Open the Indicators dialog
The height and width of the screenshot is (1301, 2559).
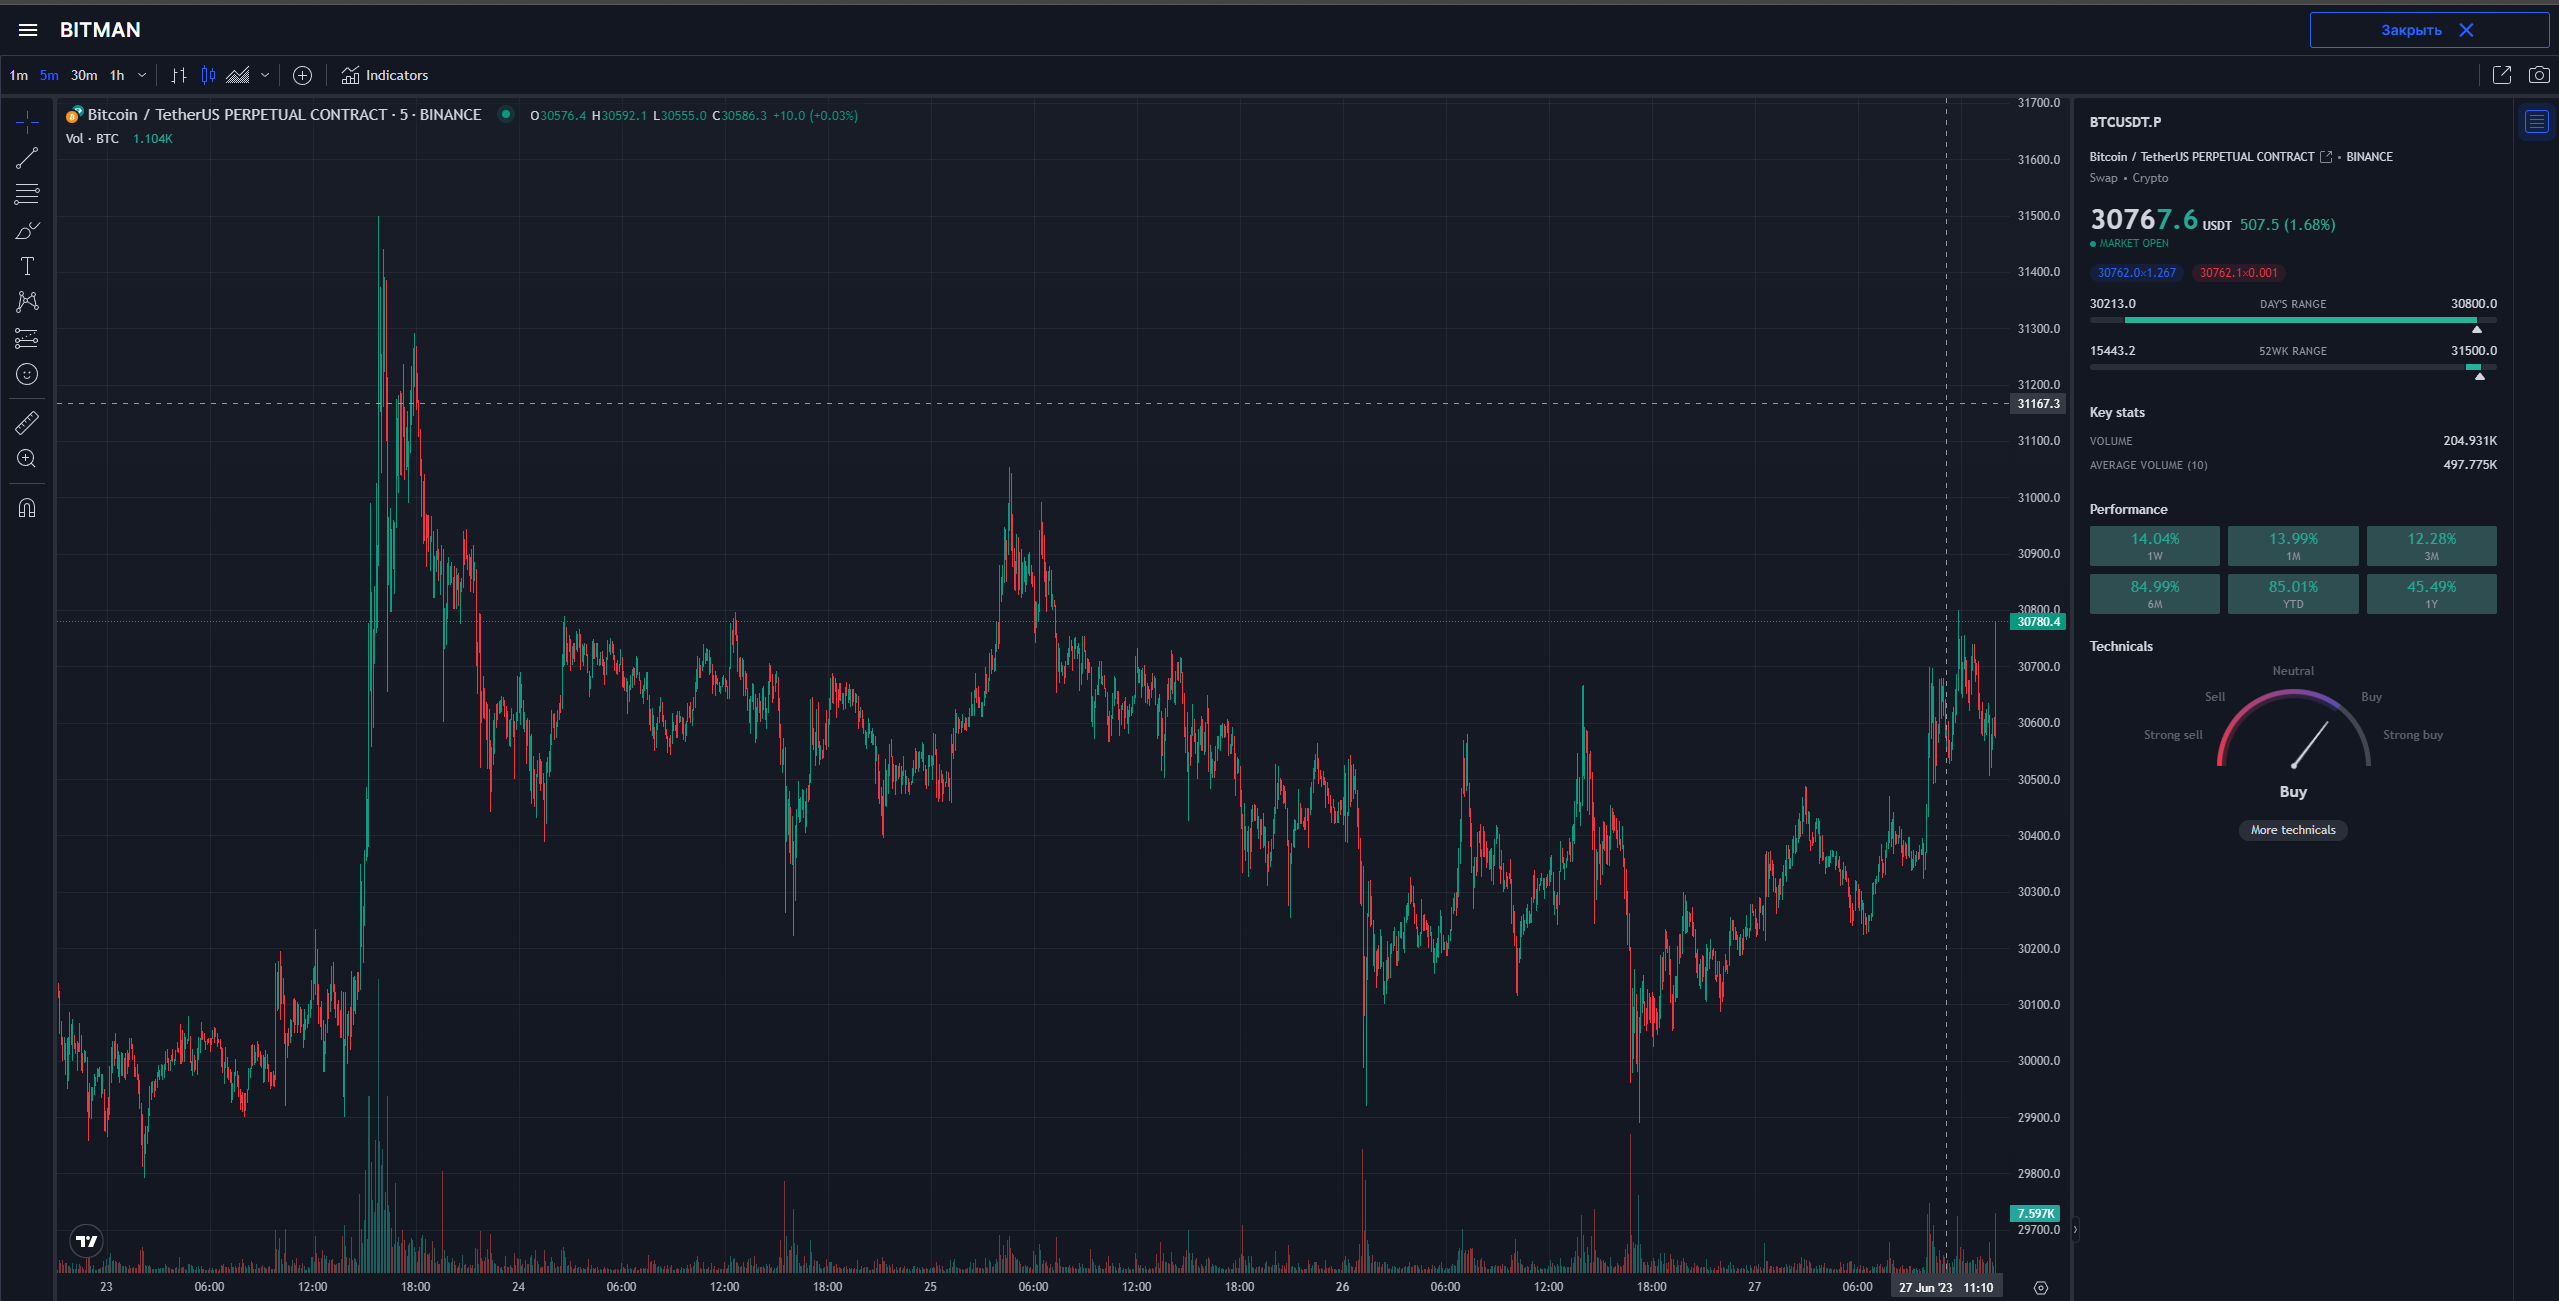[385, 75]
